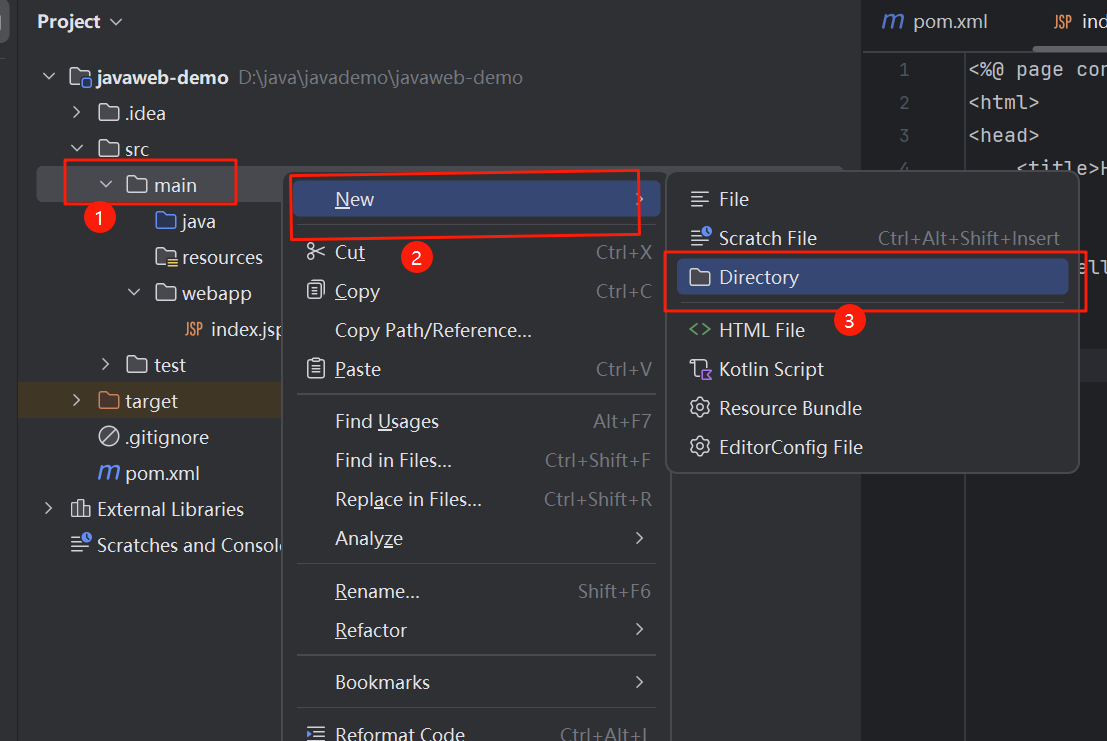
Task: Click the Directory folder icon in submenu
Action: (700, 277)
